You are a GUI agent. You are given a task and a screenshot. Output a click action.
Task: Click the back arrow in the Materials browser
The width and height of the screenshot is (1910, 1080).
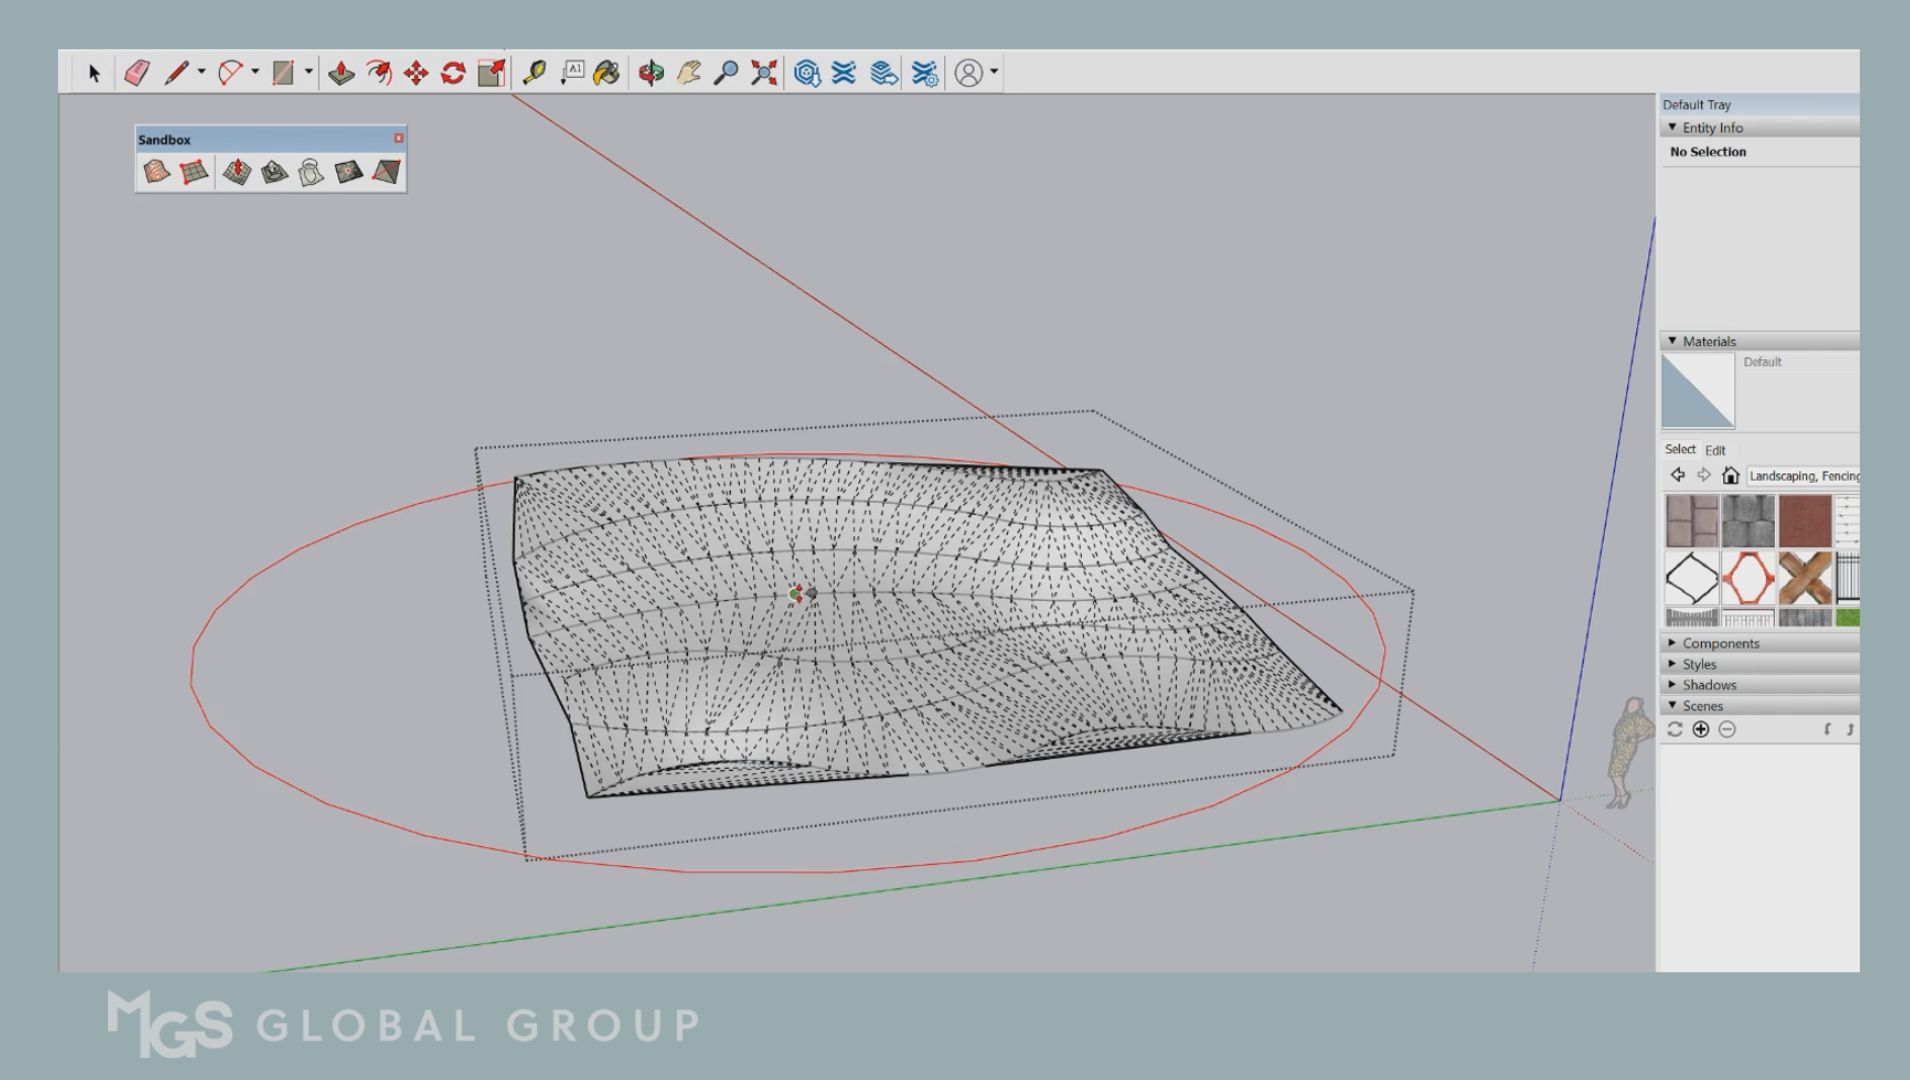(x=1678, y=475)
